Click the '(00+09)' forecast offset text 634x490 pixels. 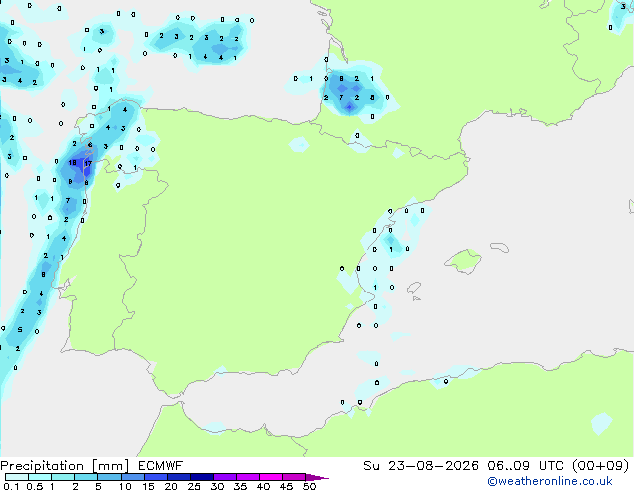(x=600, y=466)
